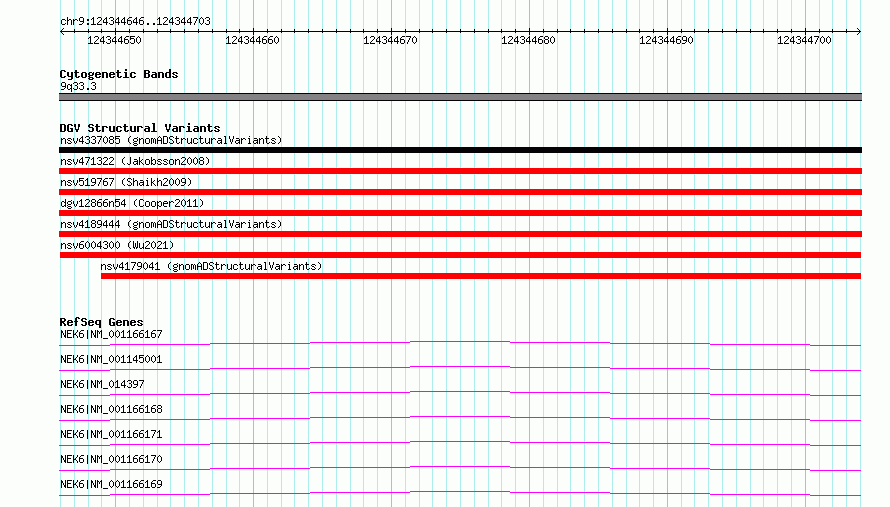
Task: Open transcript NEK6|NM_001166168
Action: [x=111, y=409]
